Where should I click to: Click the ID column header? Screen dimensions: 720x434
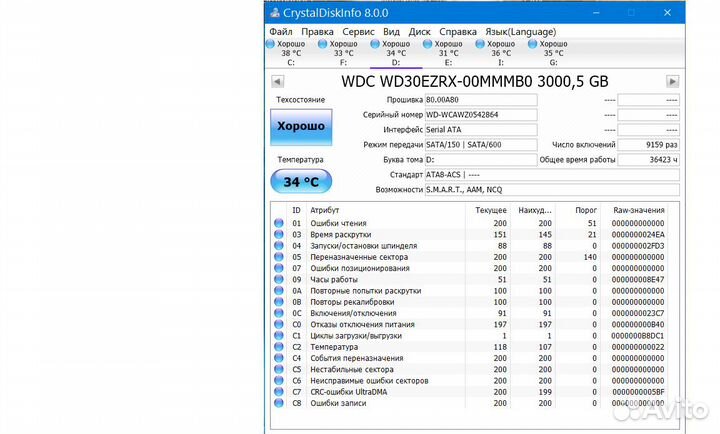click(x=297, y=210)
